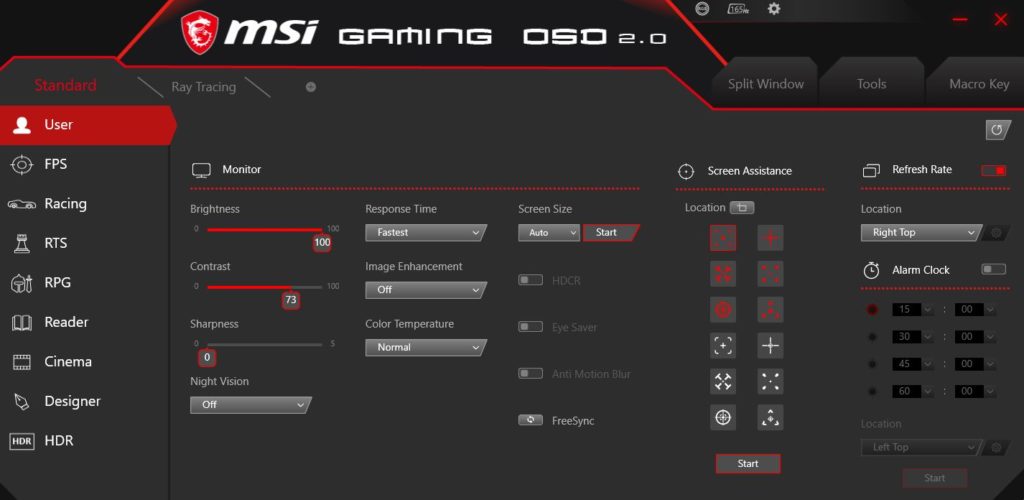Toggle the FreeSync switch
1024x500 pixels.
click(x=530, y=421)
